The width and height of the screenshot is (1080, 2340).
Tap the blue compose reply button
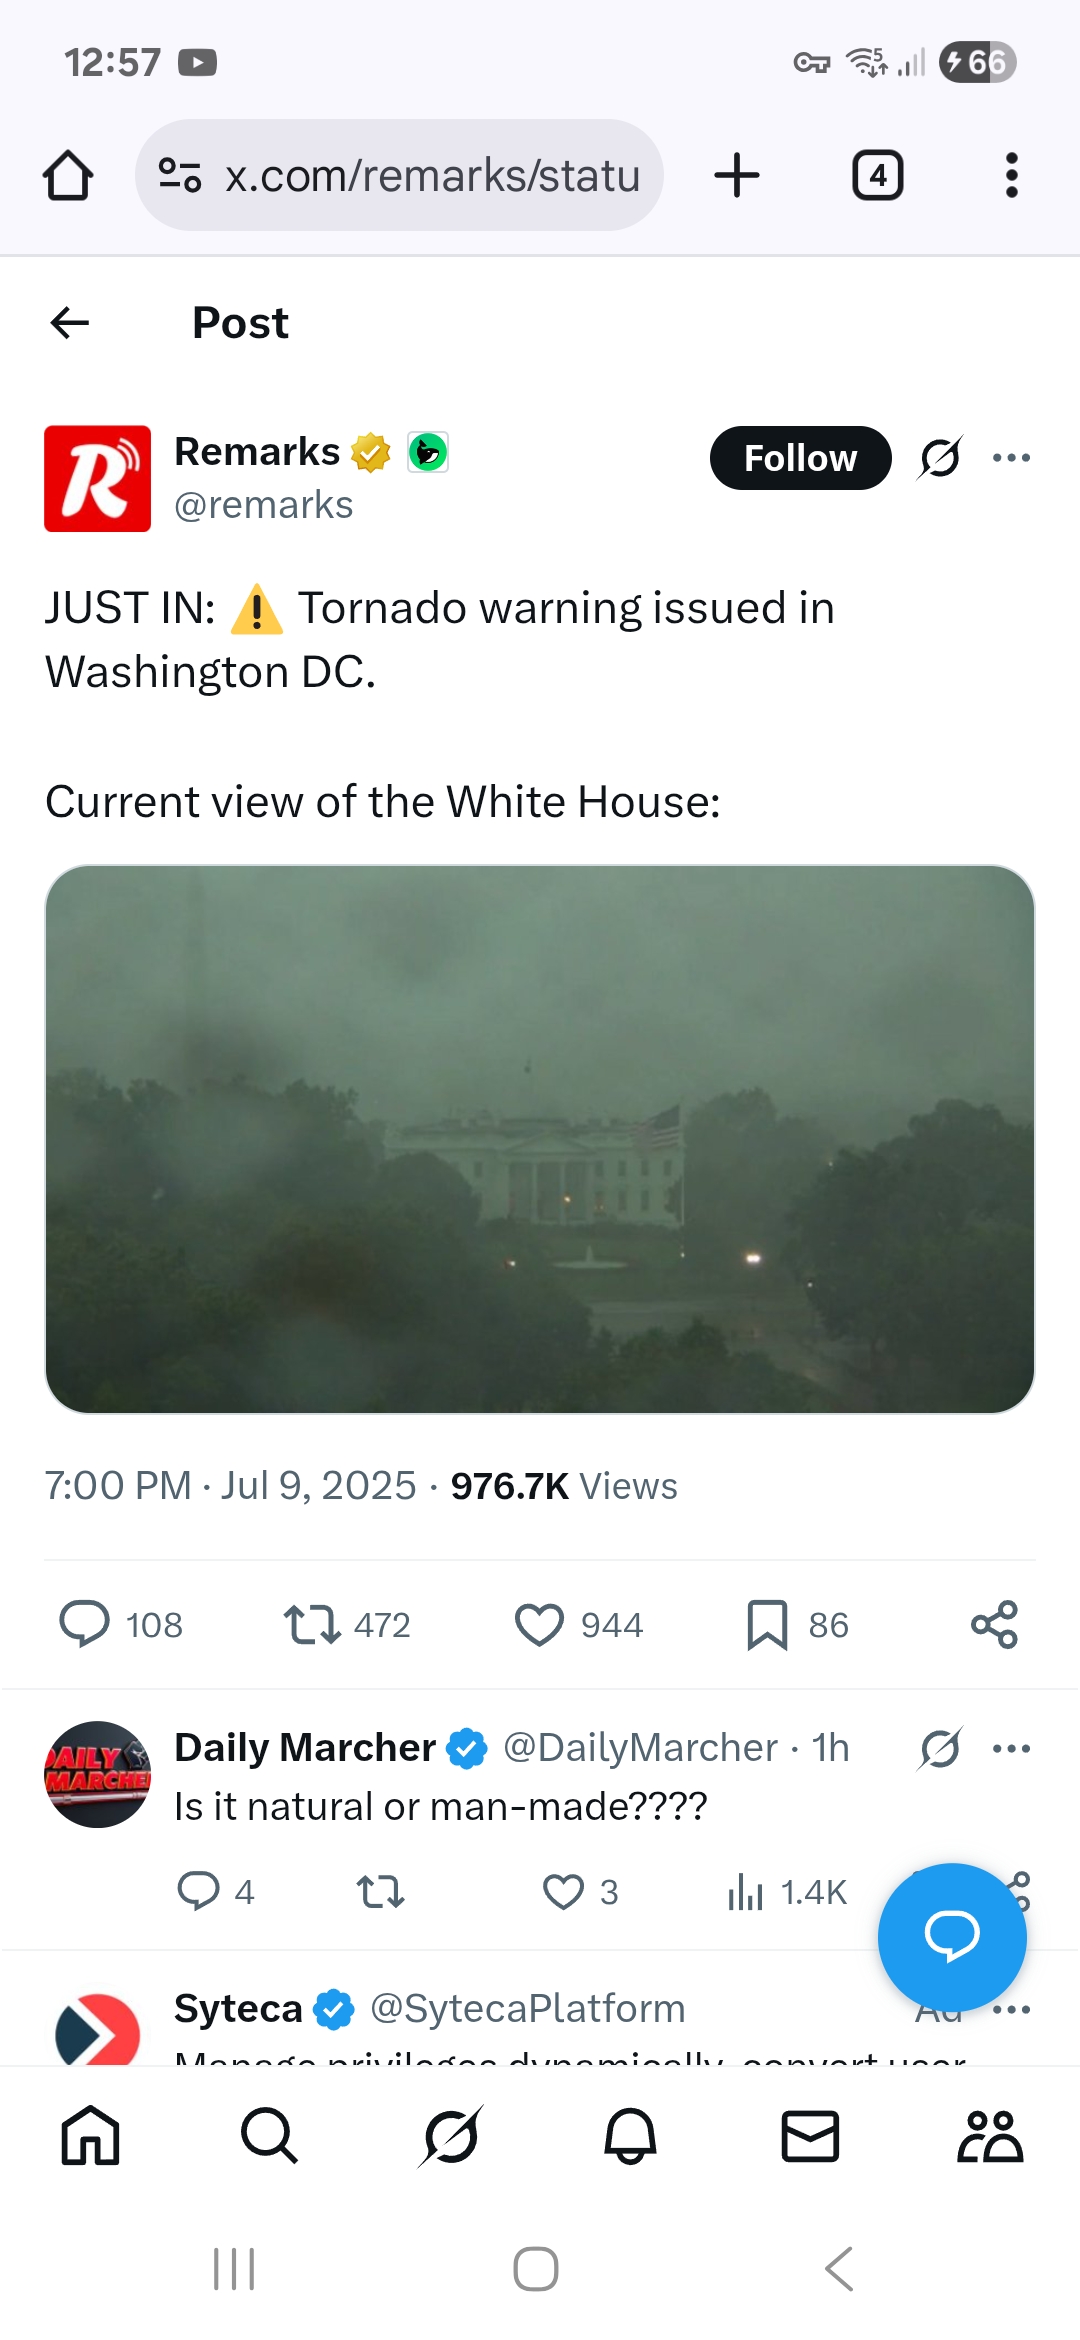pyautogui.click(x=951, y=1937)
